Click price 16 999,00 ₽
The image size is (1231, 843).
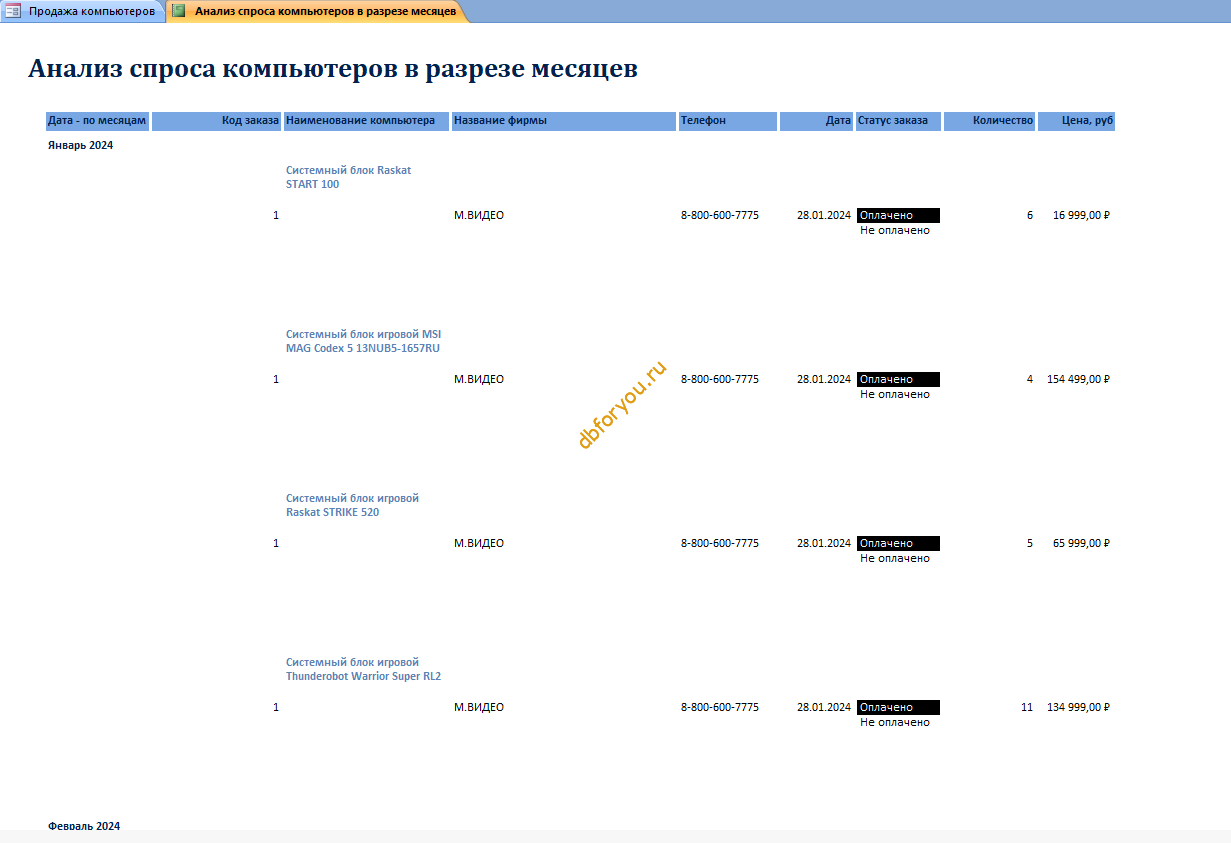coord(1081,215)
